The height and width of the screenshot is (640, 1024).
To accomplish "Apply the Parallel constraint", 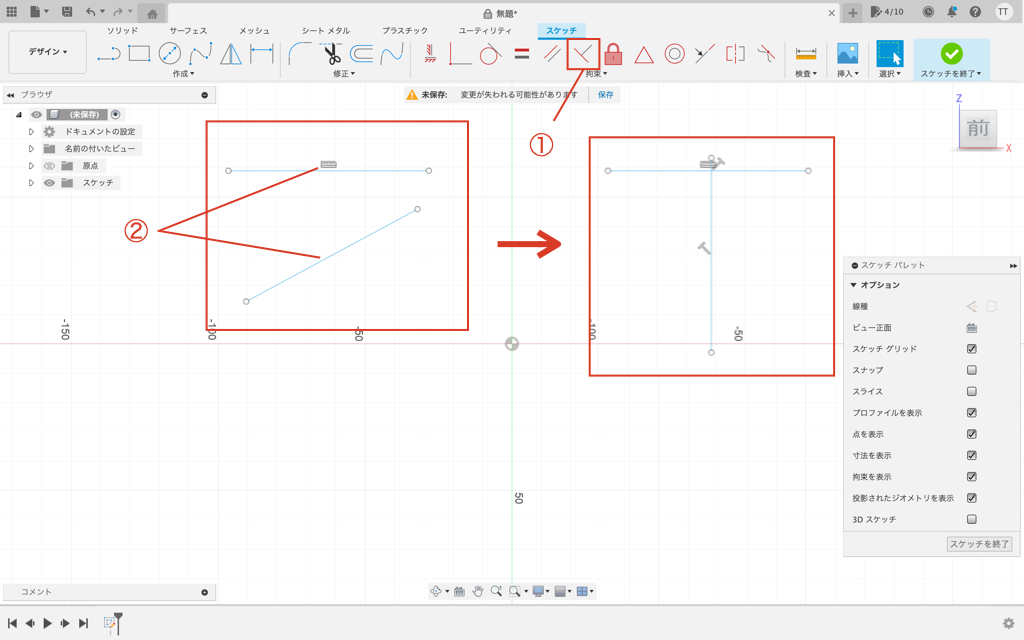I will [x=552, y=54].
